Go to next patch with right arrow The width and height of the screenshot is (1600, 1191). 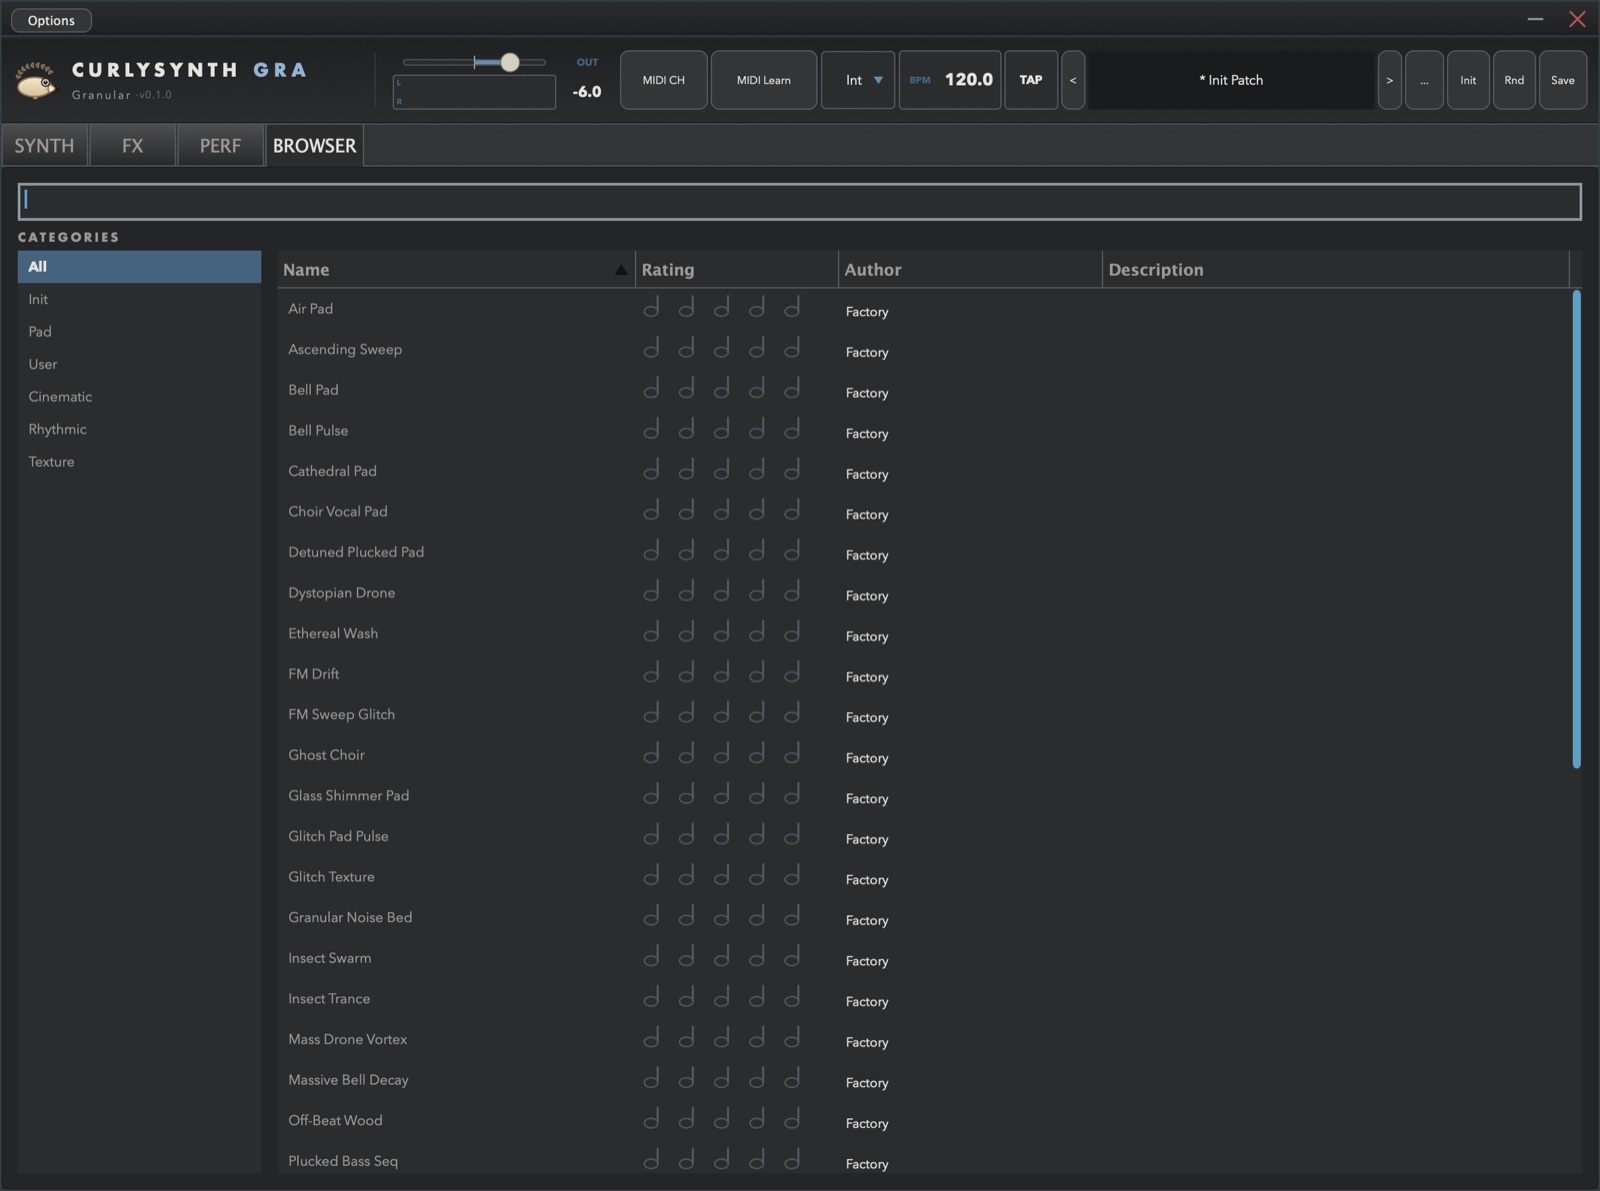(1389, 80)
